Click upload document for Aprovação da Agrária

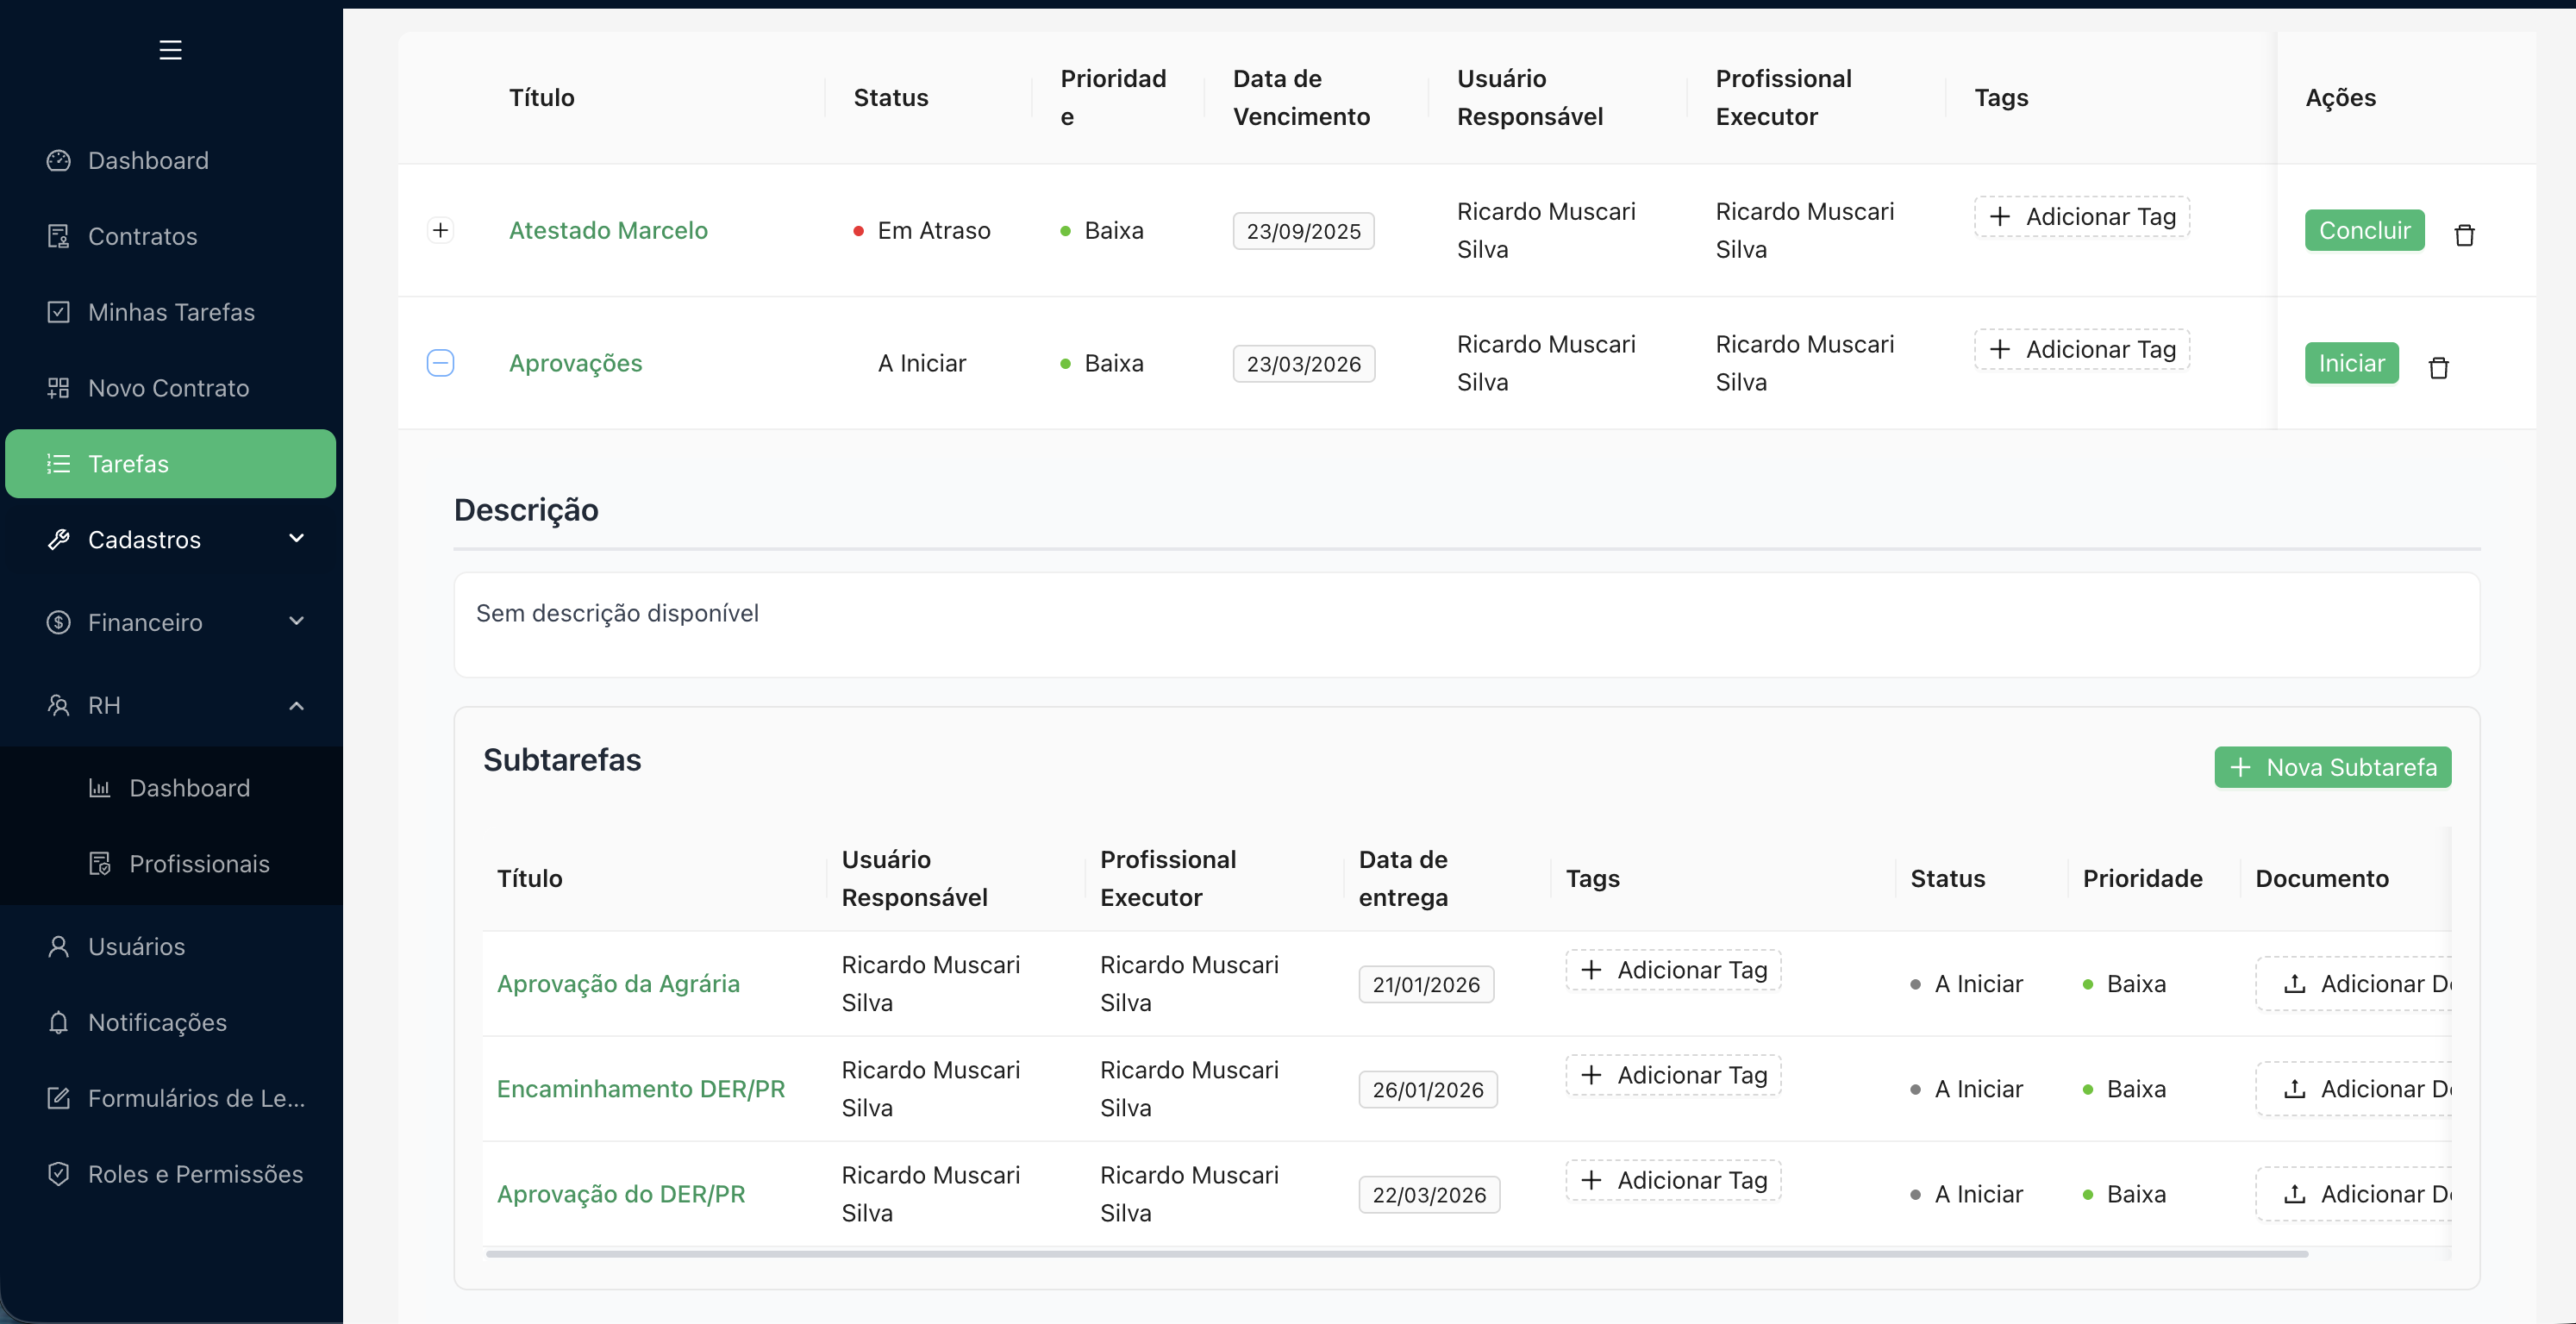(2360, 984)
